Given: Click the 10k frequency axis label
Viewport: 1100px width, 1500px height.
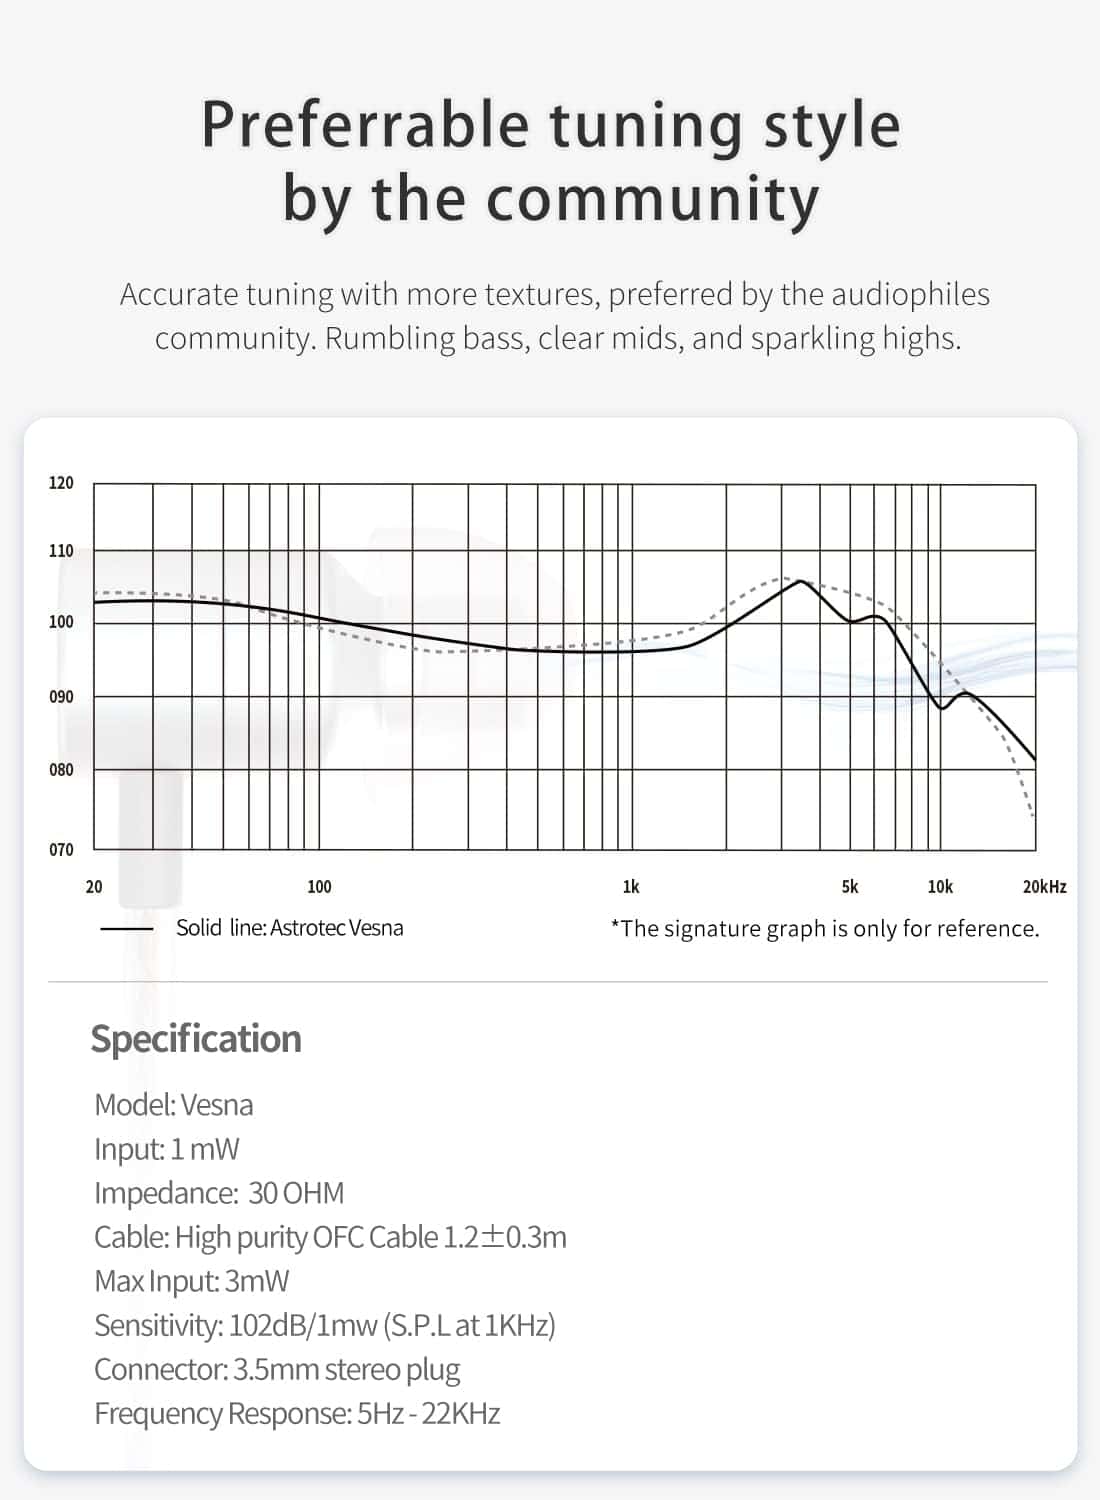Looking at the screenshot, I should click(x=940, y=887).
